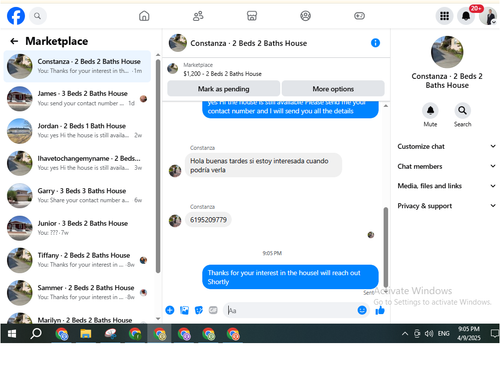Click the Hola buenas tardes message

pos(263,165)
